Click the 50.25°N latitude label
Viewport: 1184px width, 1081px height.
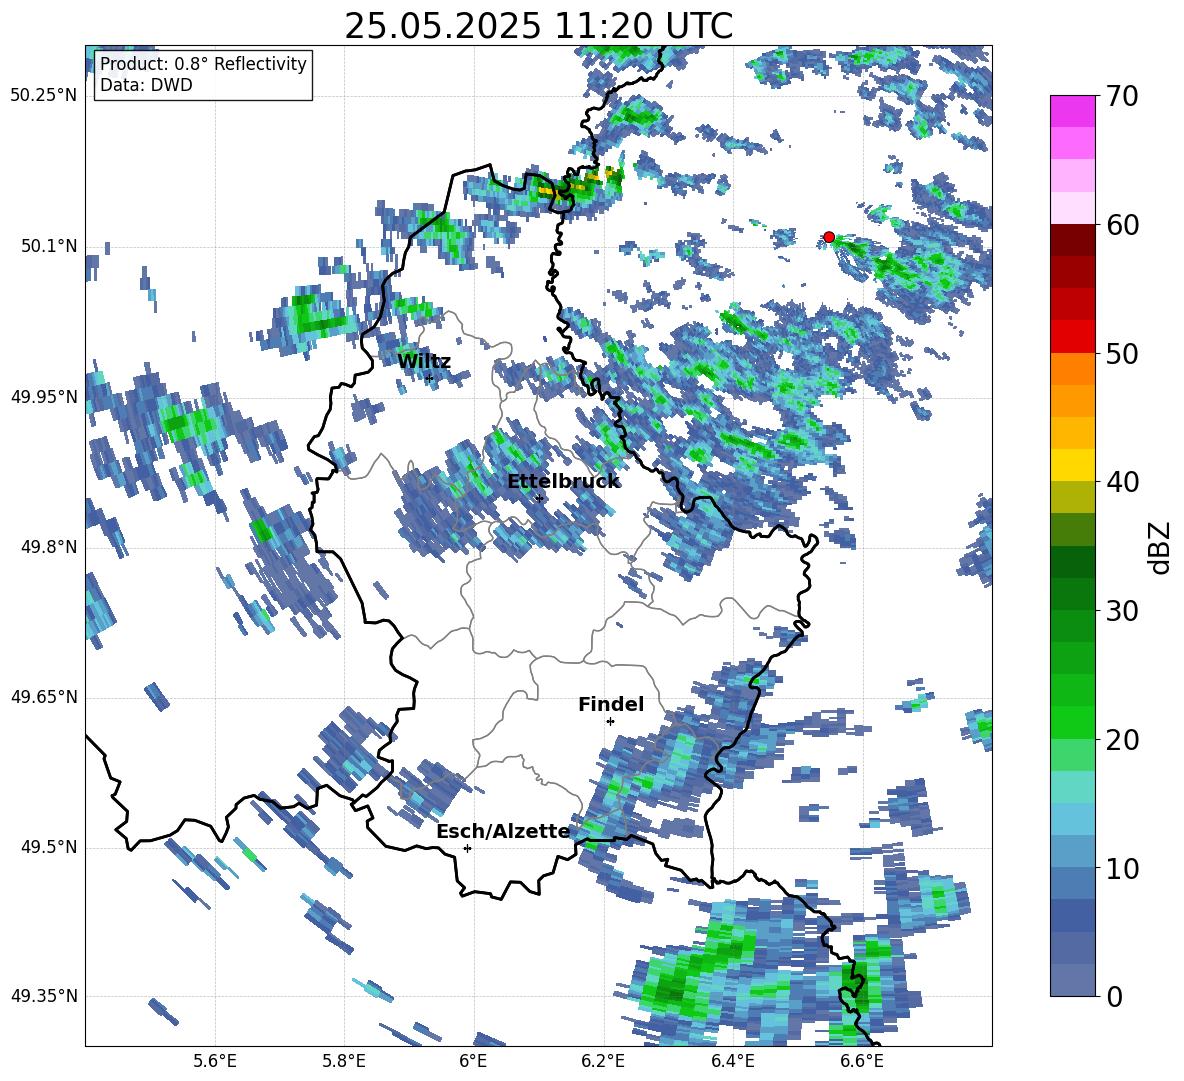tap(44, 96)
